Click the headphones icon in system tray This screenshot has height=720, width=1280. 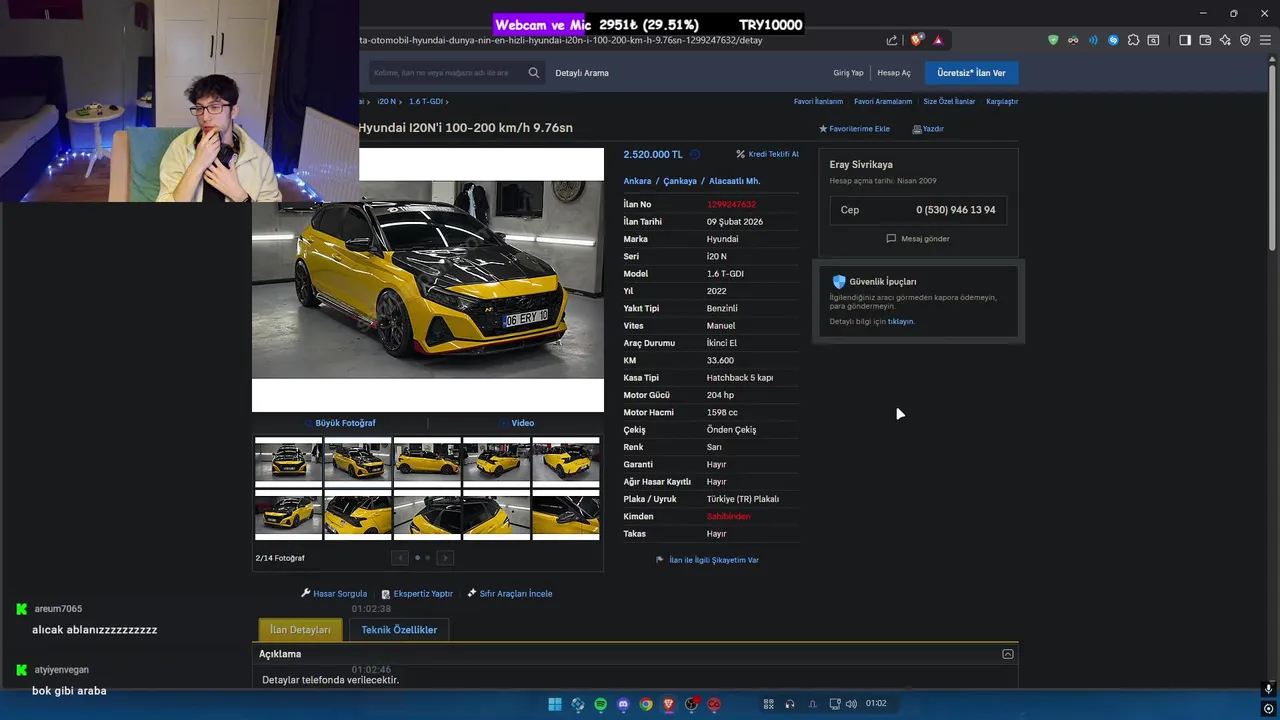(x=790, y=704)
